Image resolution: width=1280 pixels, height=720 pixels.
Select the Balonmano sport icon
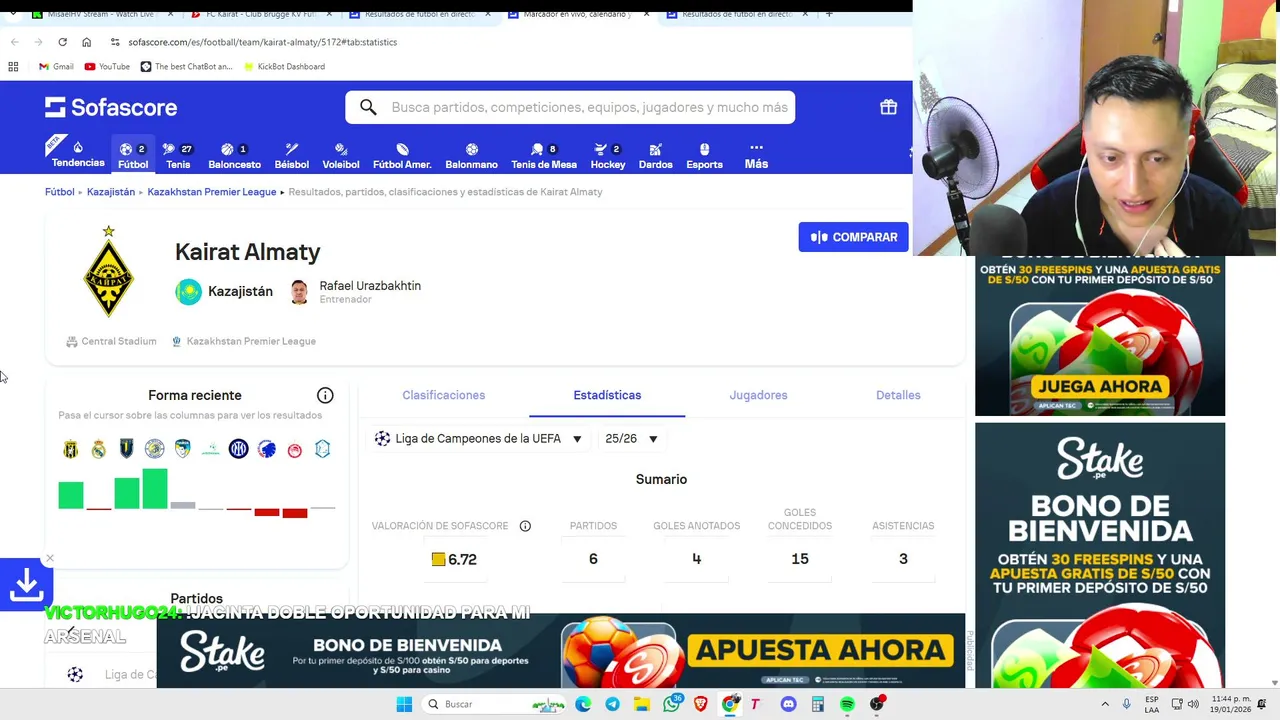click(x=471, y=155)
